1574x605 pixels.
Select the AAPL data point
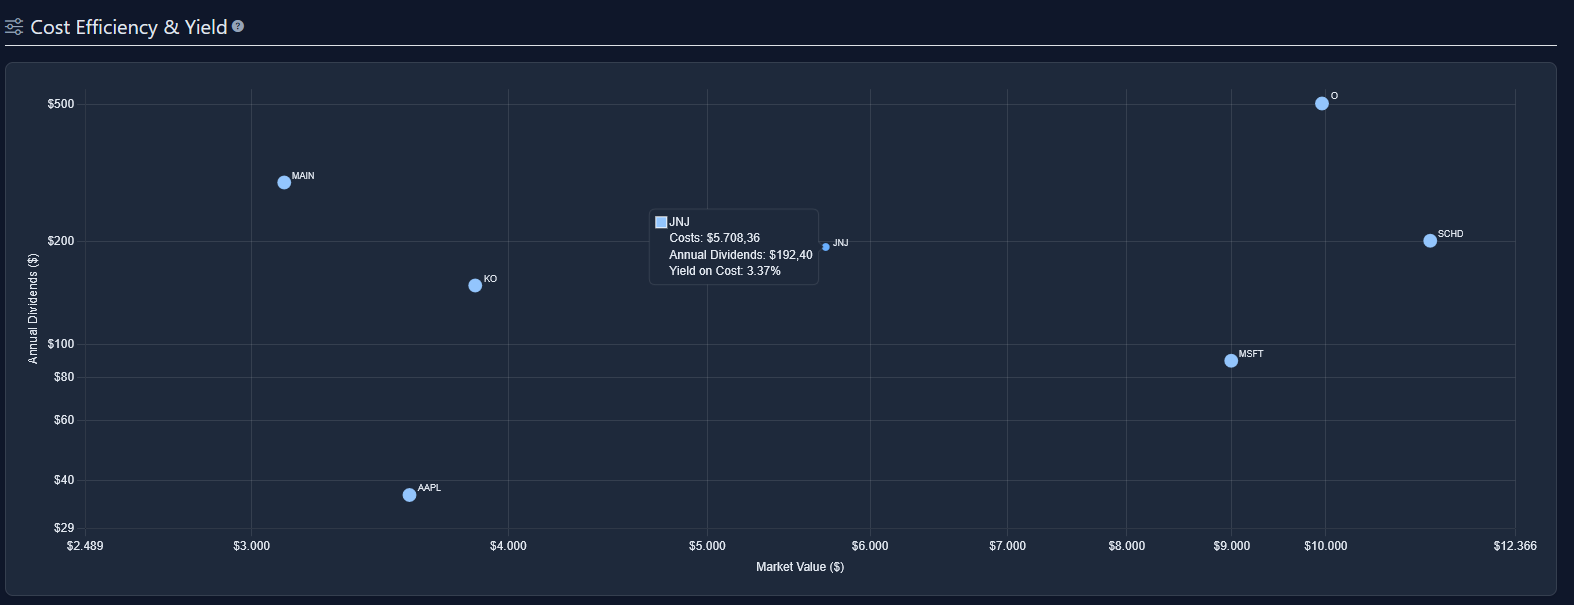409,495
